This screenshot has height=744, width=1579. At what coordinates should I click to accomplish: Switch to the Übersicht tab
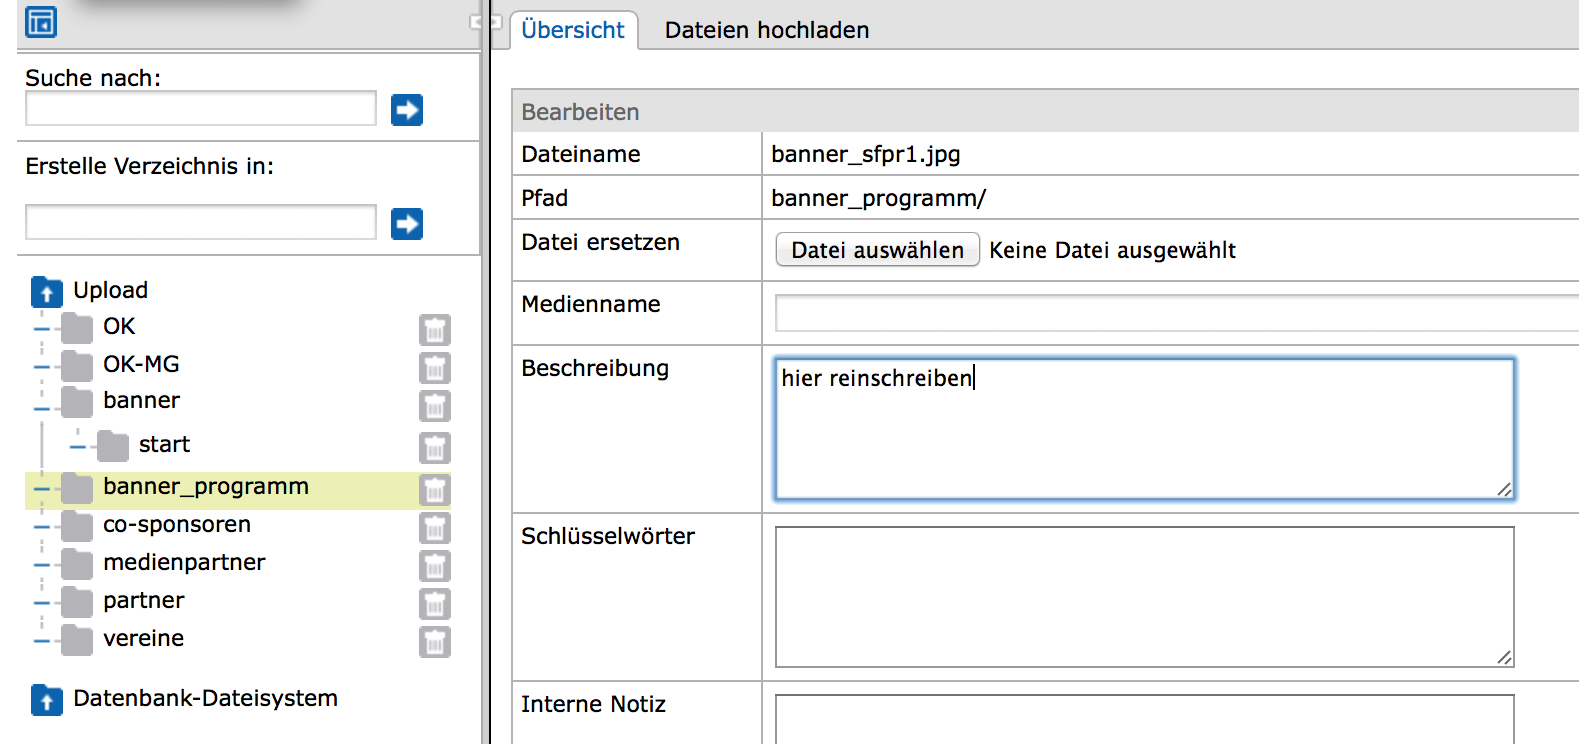573,30
